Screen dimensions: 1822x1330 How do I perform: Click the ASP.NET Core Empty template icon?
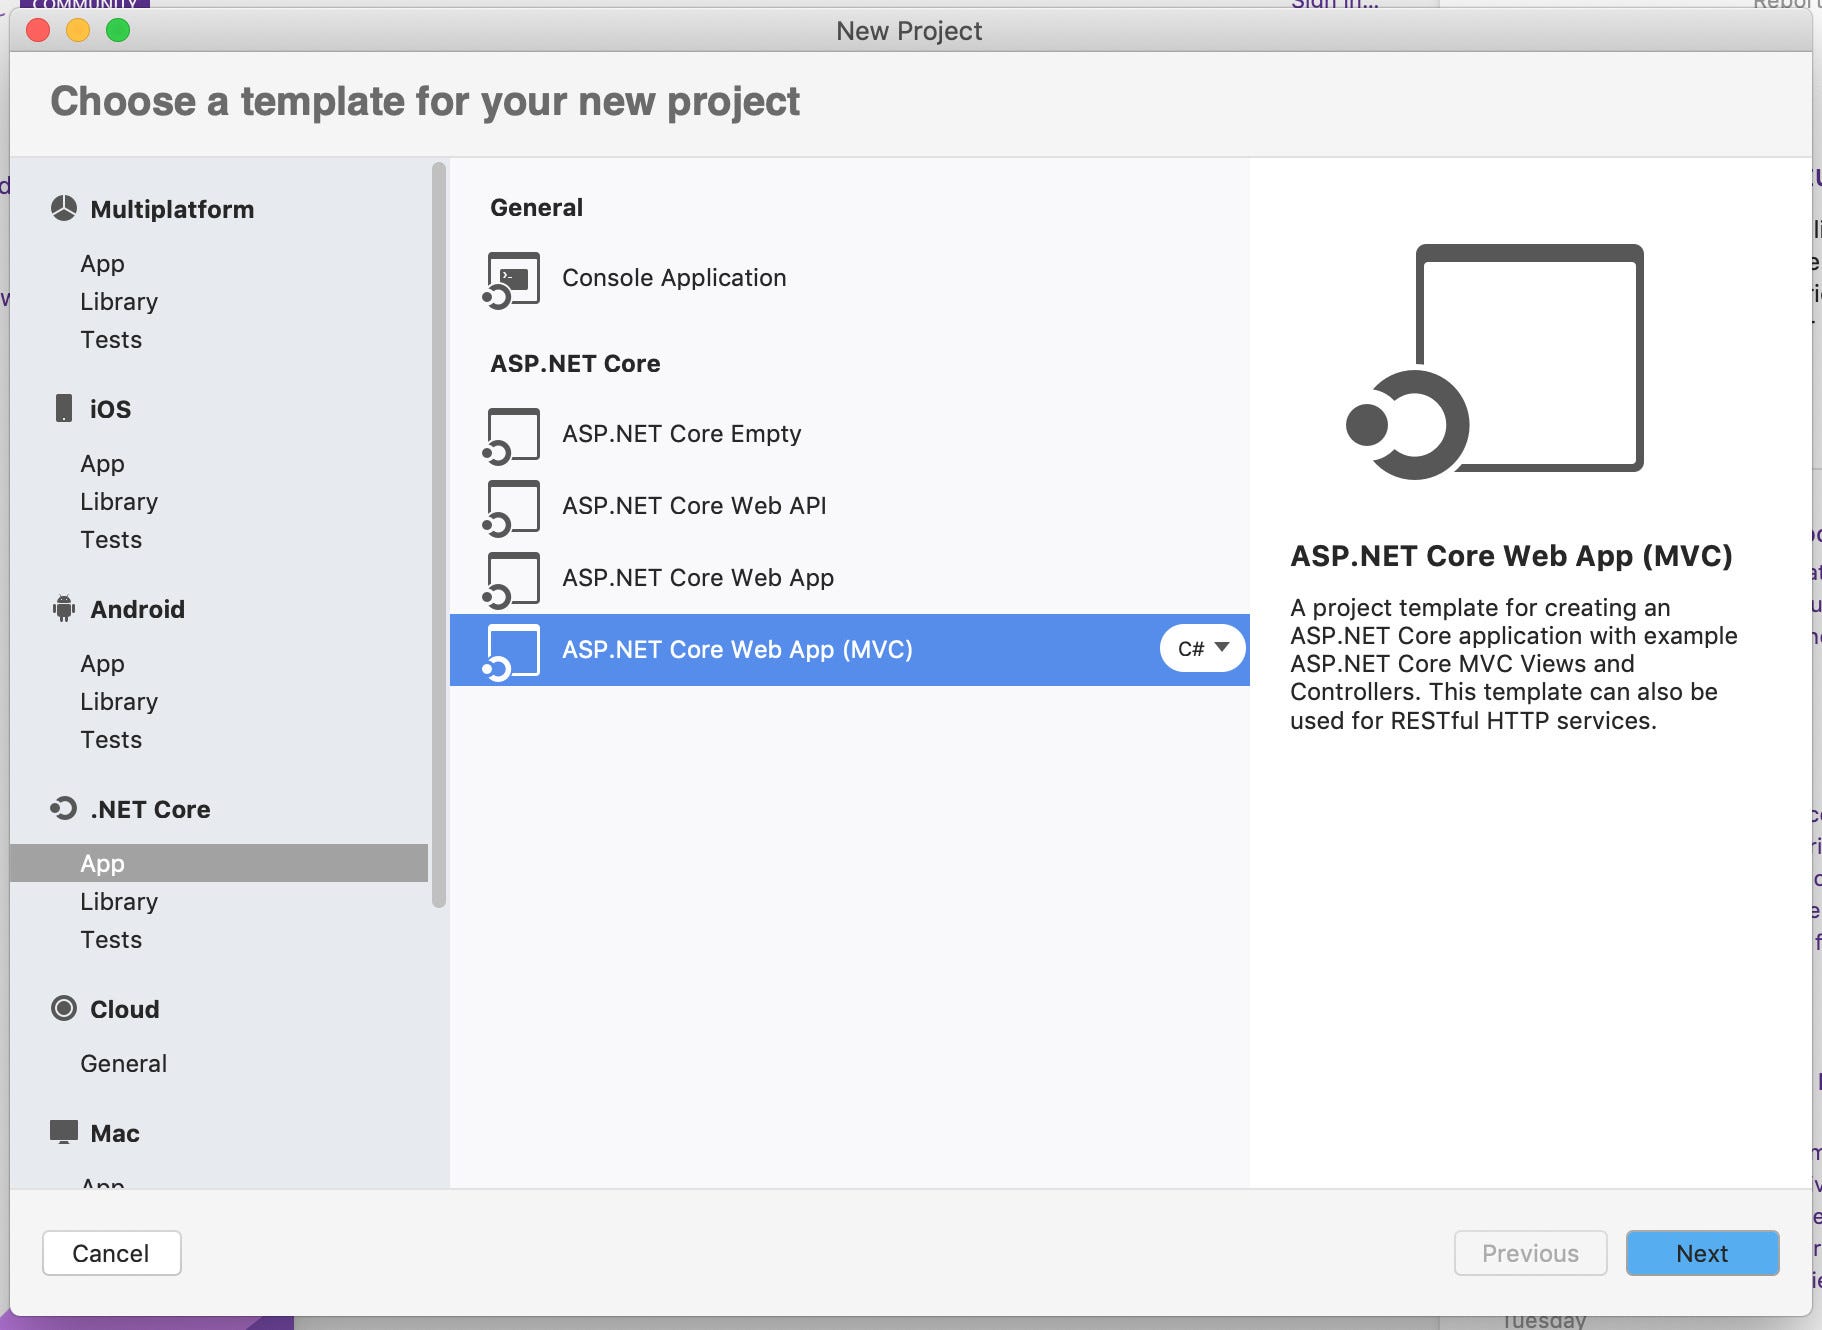512,436
